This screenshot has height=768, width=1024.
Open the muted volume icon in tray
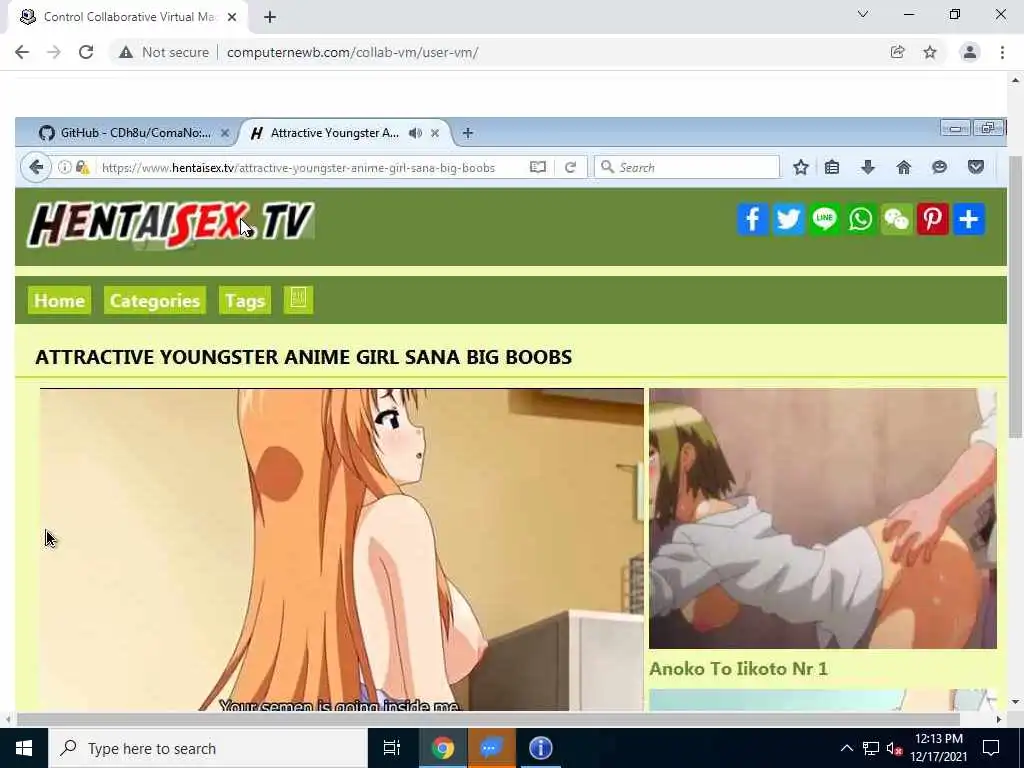894,748
